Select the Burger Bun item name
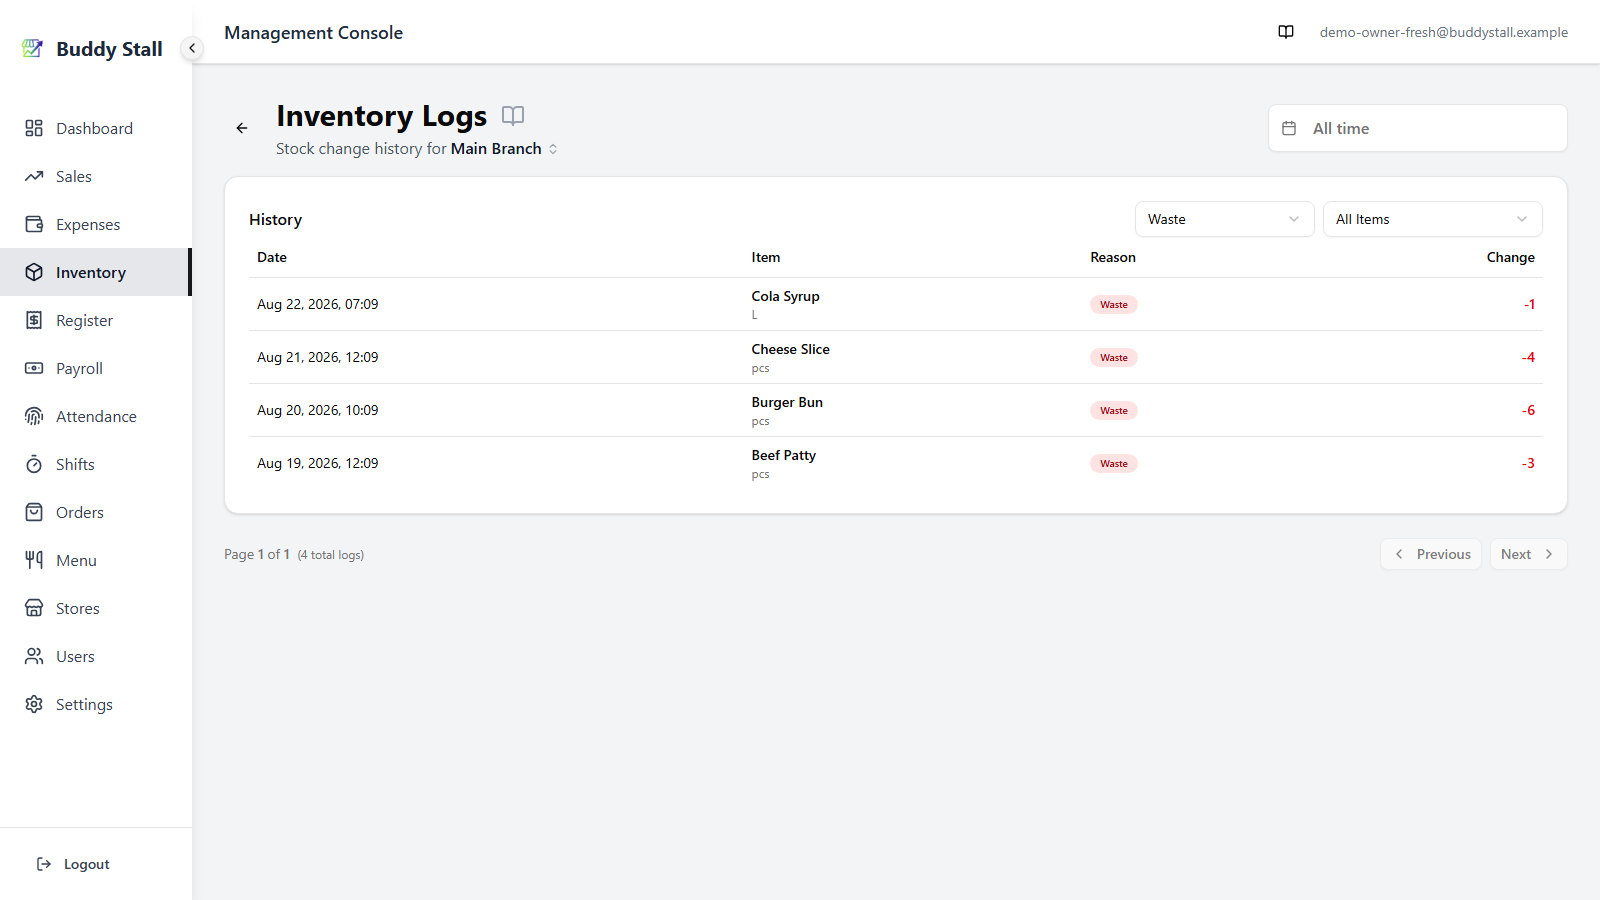 pos(787,402)
